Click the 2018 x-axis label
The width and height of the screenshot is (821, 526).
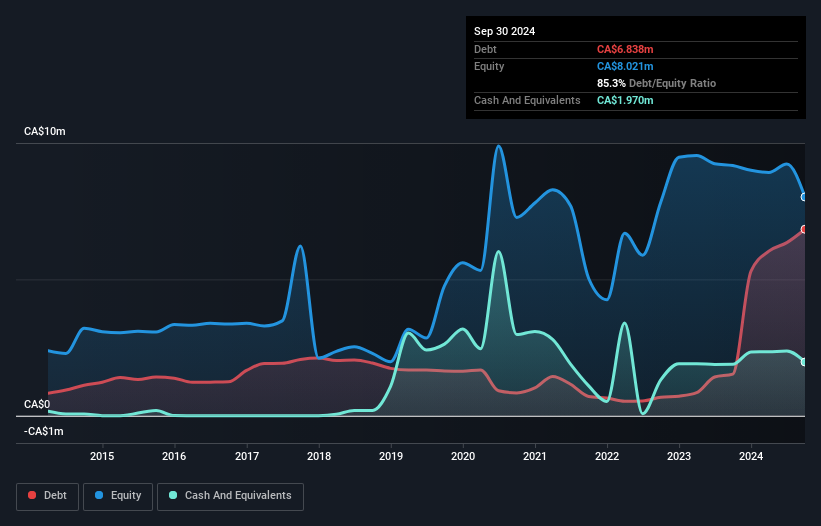coord(319,456)
